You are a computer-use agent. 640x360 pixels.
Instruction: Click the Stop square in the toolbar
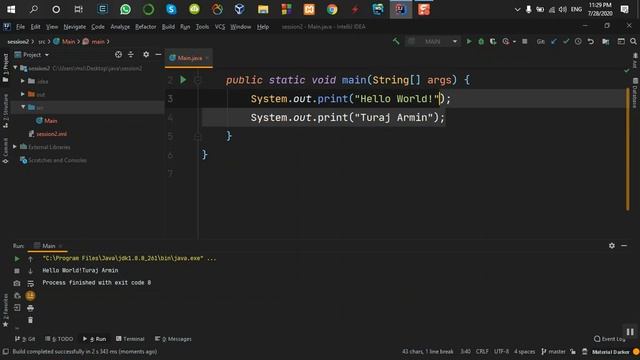tap(525, 41)
